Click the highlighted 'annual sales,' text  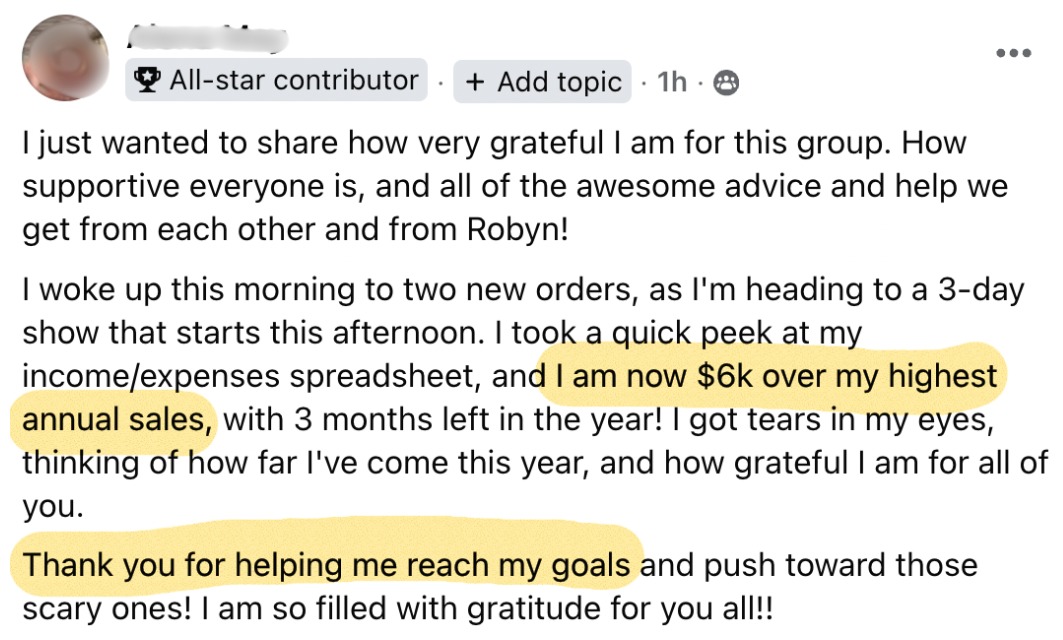pos(117,420)
